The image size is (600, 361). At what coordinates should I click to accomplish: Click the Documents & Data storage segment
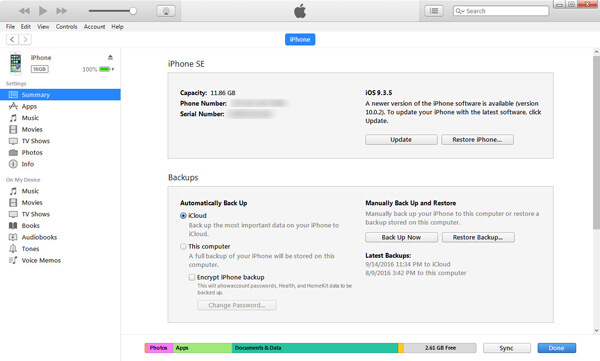tap(315, 348)
